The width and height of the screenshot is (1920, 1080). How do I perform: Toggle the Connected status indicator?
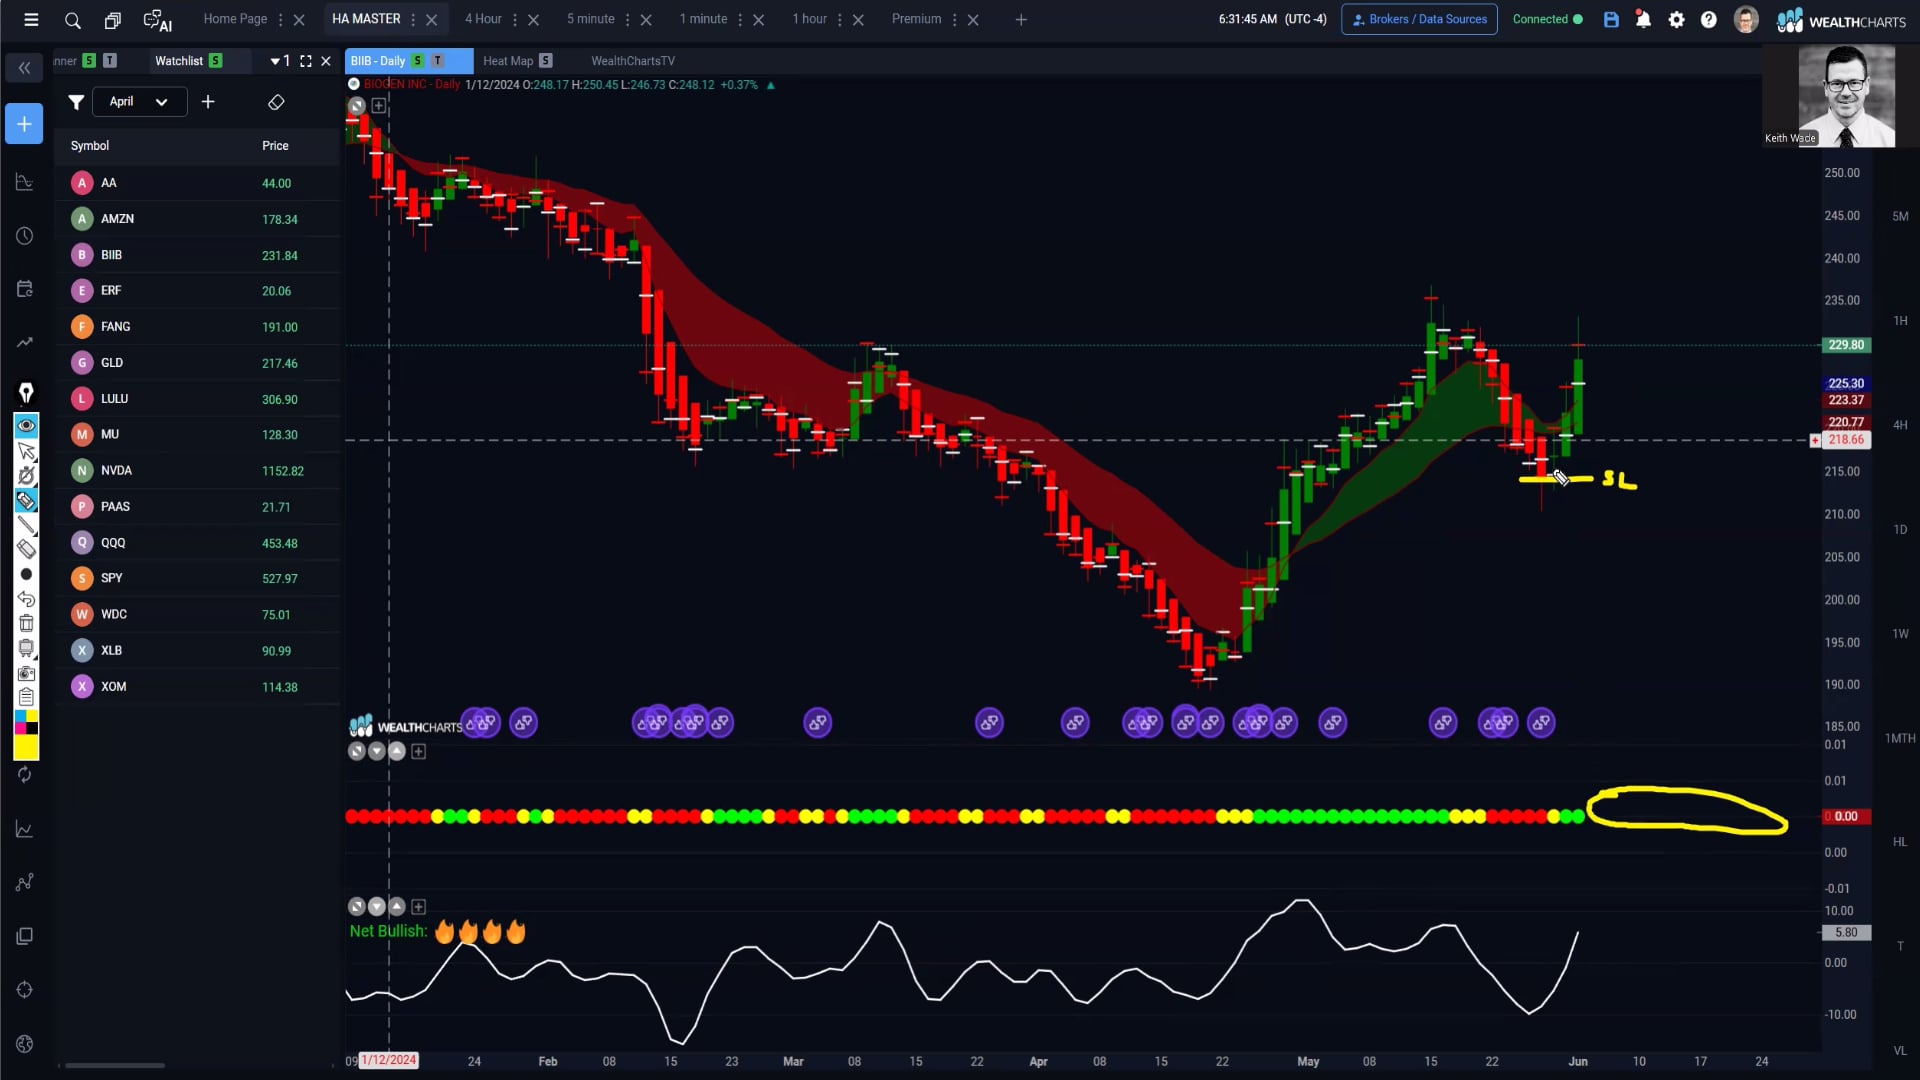[x=1547, y=19]
